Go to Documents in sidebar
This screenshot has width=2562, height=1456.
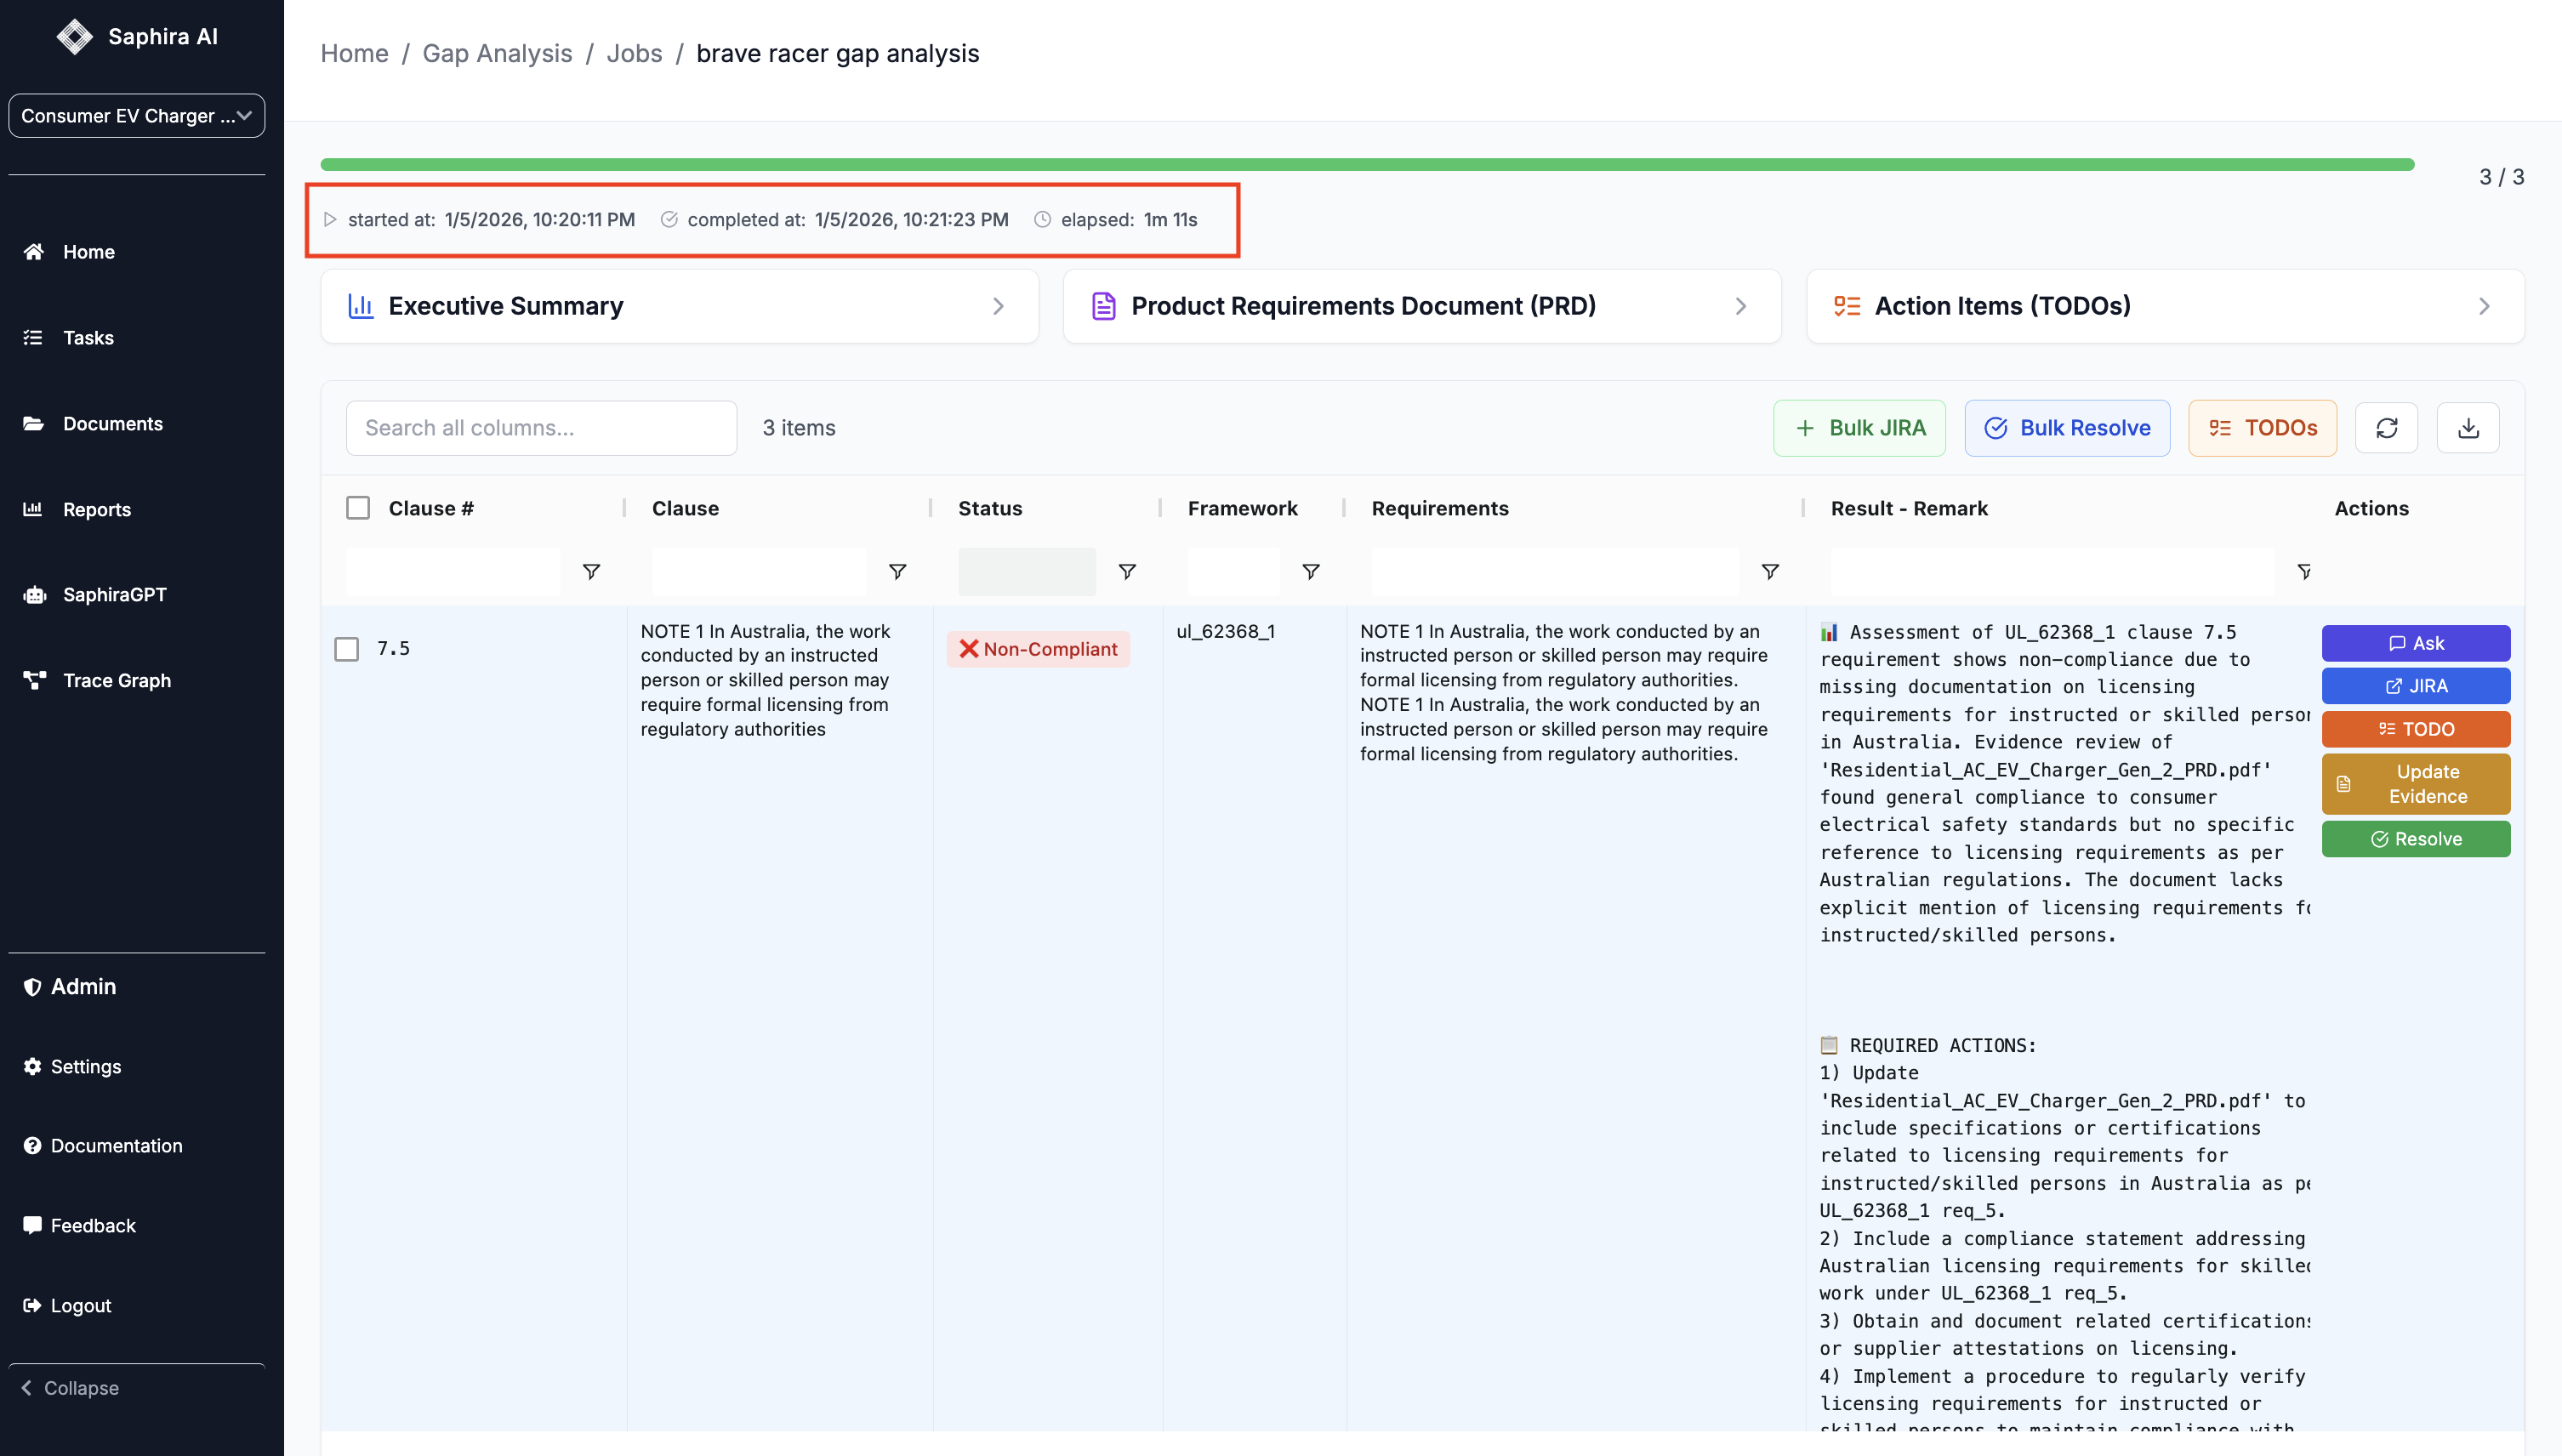pyautogui.click(x=112, y=423)
